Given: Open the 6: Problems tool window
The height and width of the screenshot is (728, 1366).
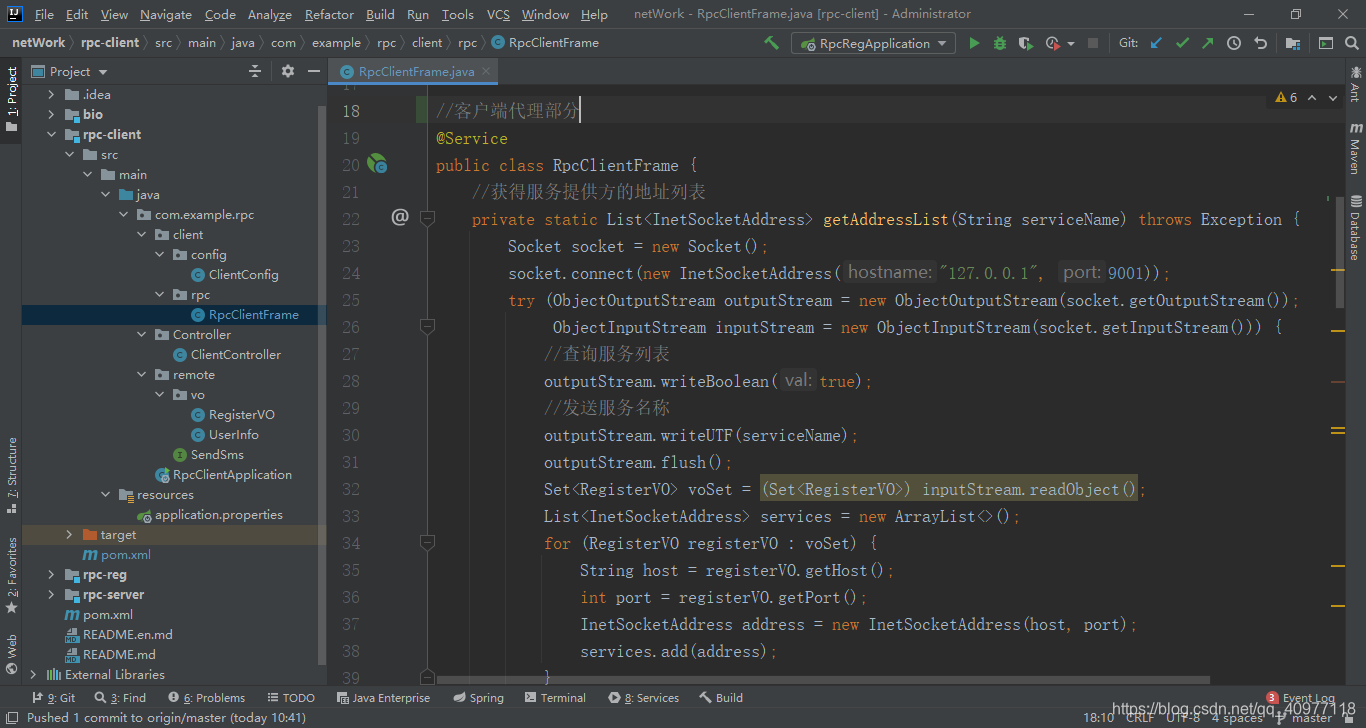Looking at the screenshot, I should point(206,698).
